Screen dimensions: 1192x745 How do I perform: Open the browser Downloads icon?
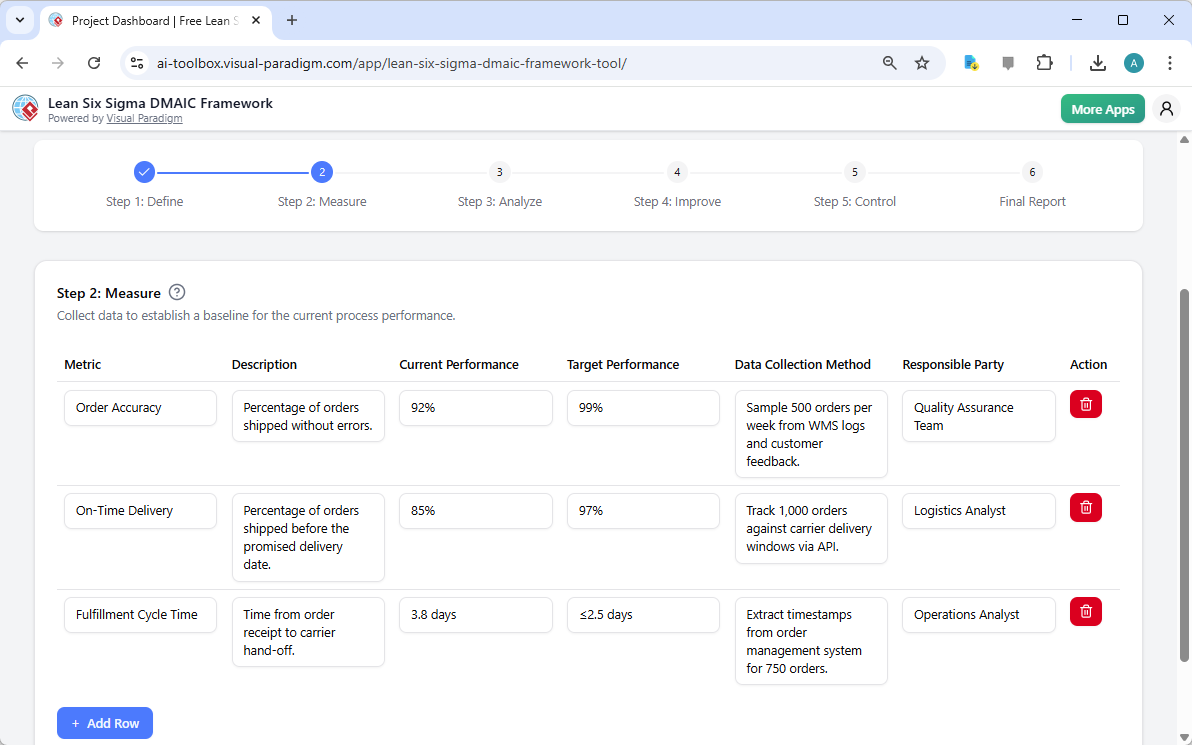tap(1098, 62)
